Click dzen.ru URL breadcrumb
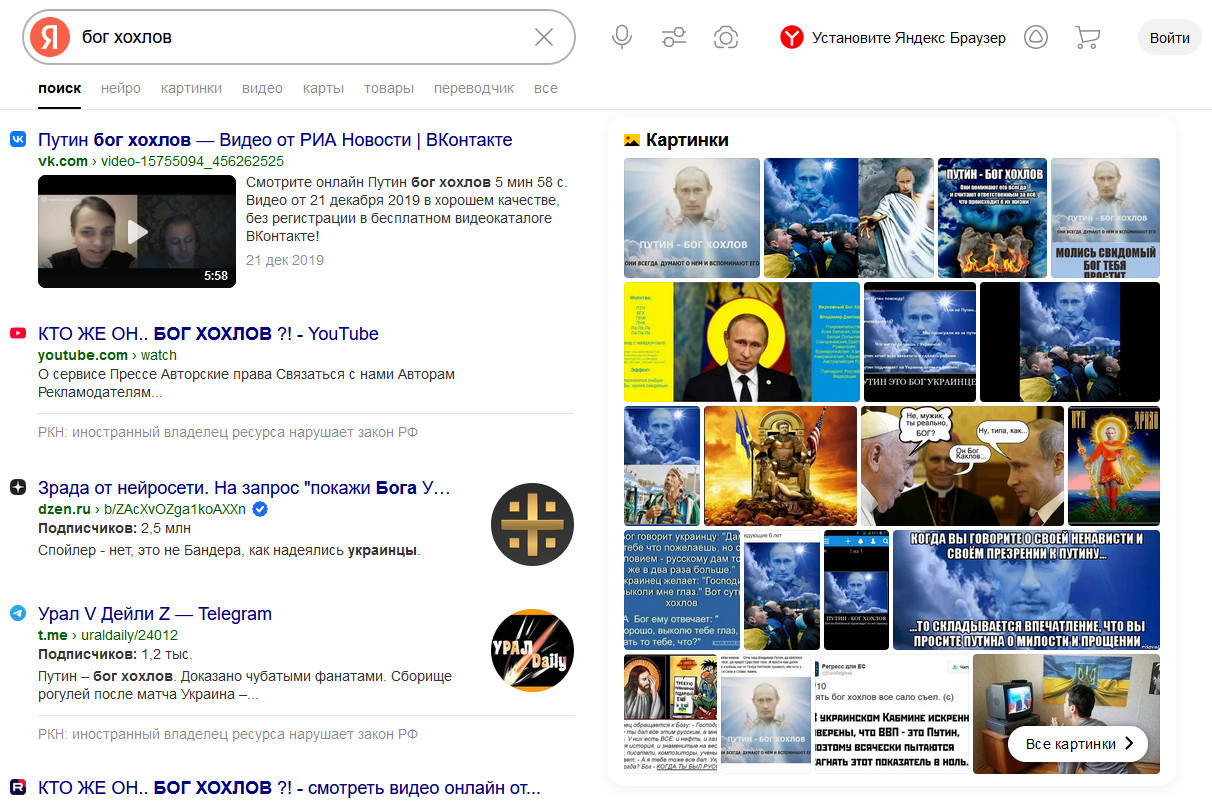1212x801 pixels. pos(142,509)
